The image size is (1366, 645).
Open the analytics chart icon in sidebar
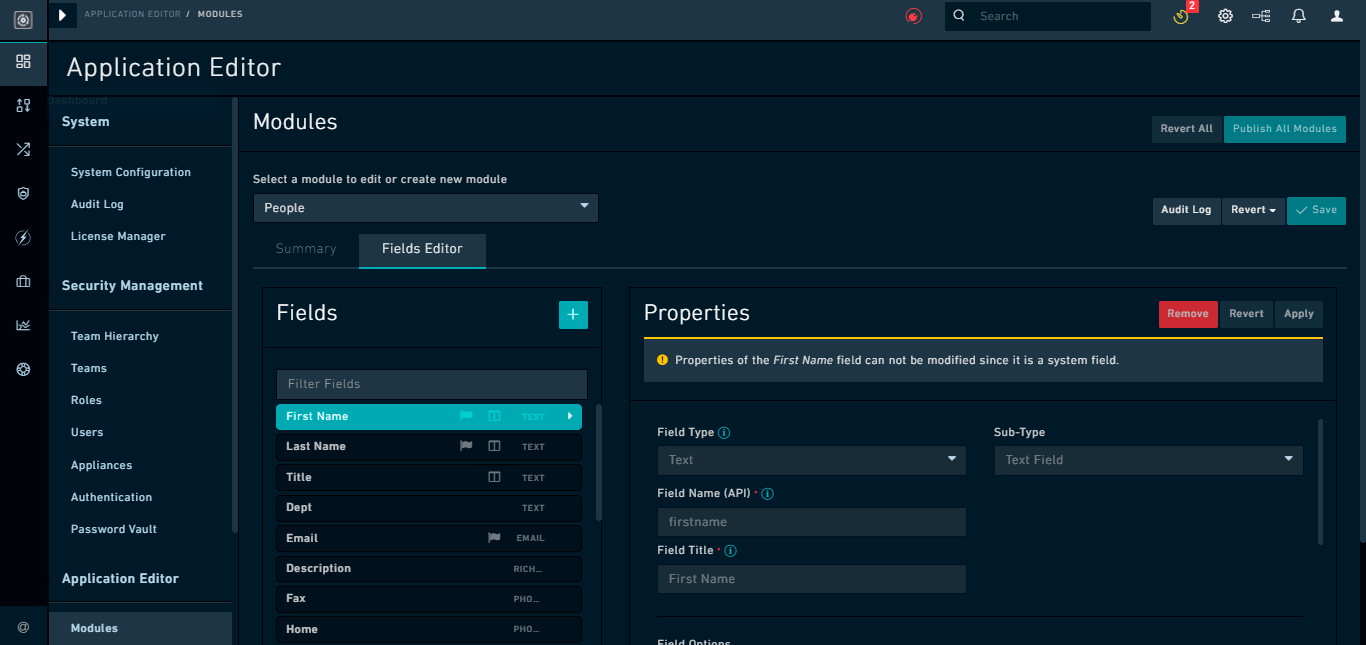[22, 325]
